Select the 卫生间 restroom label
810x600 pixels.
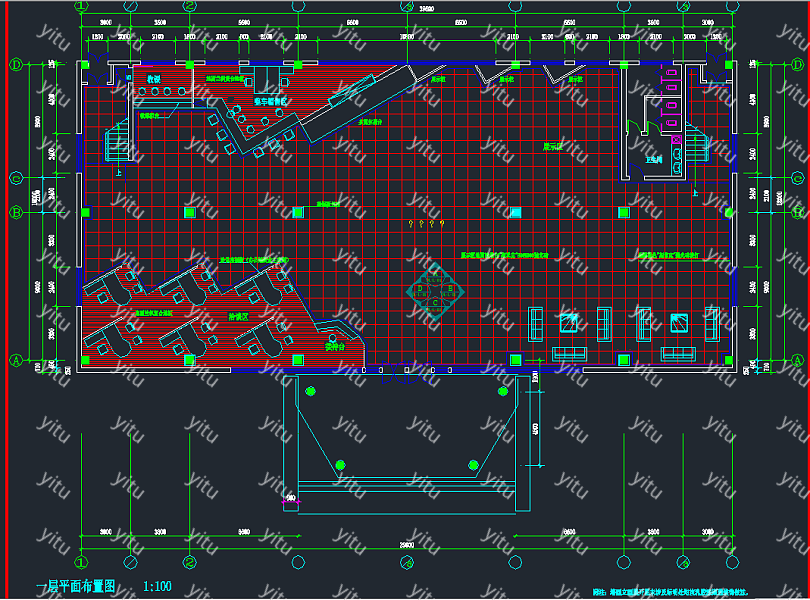pyautogui.click(x=655, y=159)
